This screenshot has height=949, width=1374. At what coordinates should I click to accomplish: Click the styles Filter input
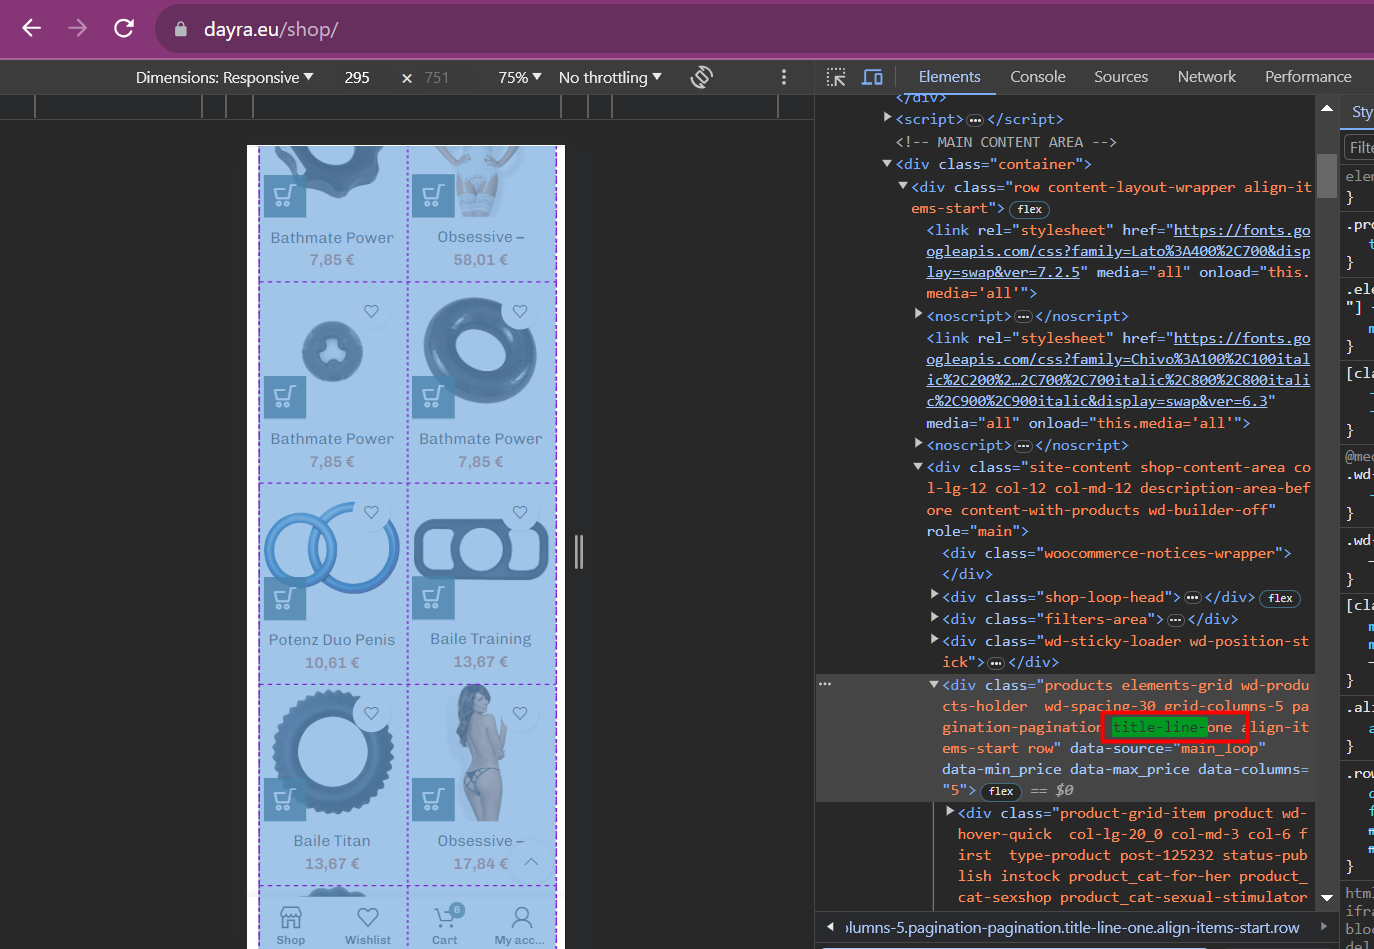(x=1360, y=148)
